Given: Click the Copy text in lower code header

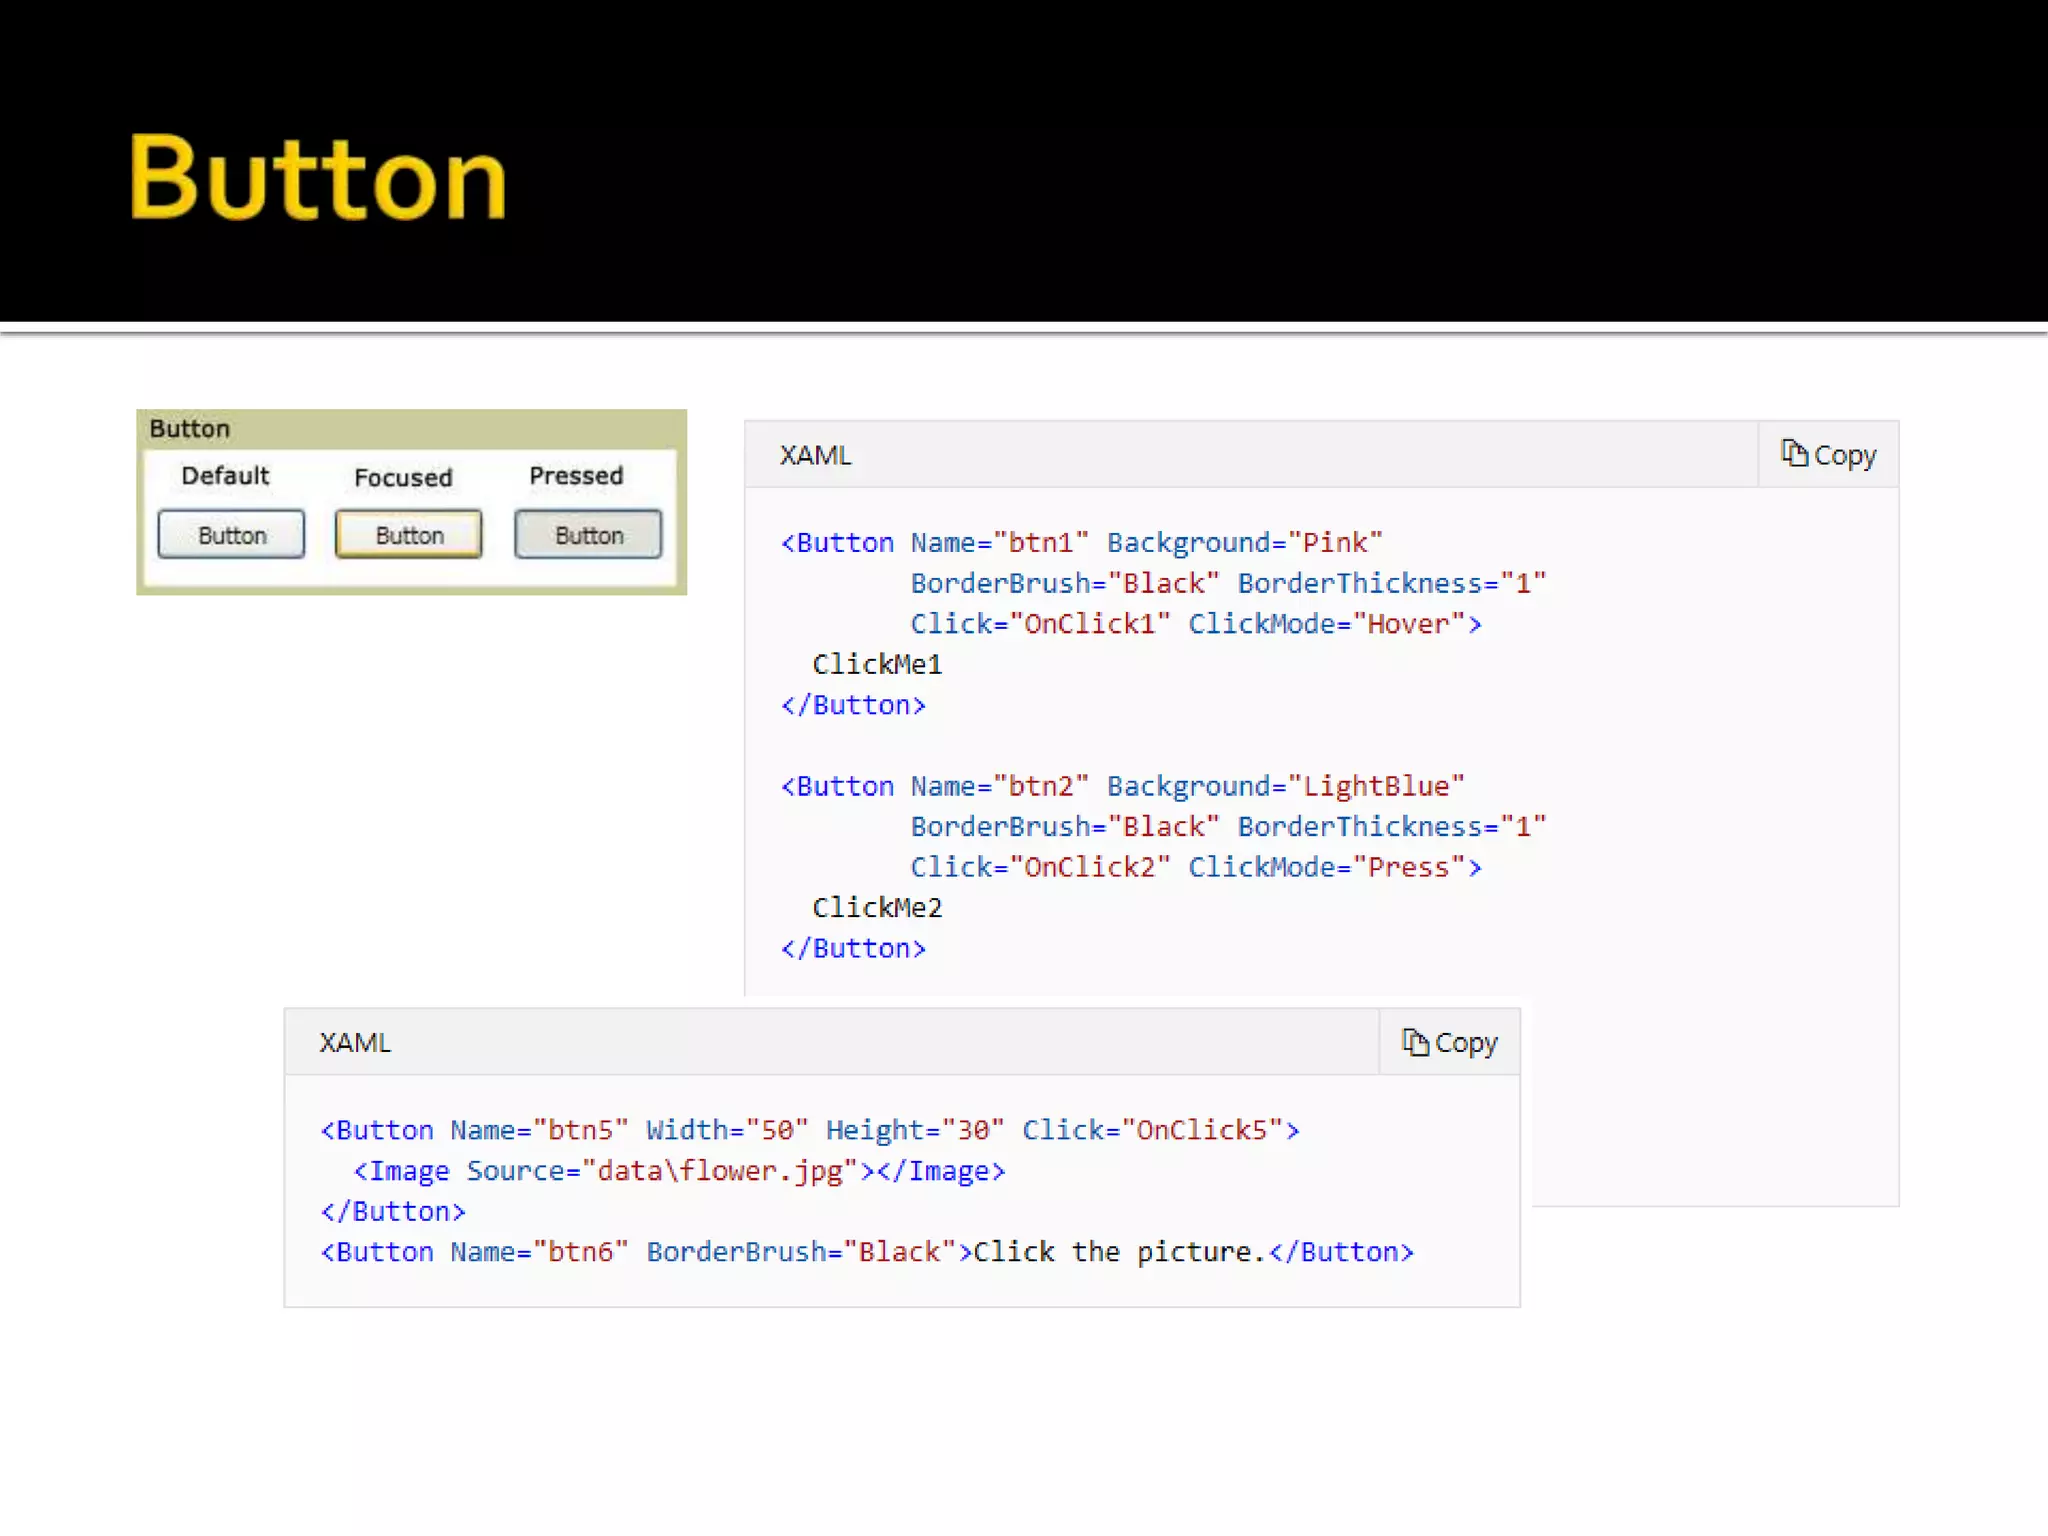Looking at the screenshot, I should click(x=1466, y=1043).
